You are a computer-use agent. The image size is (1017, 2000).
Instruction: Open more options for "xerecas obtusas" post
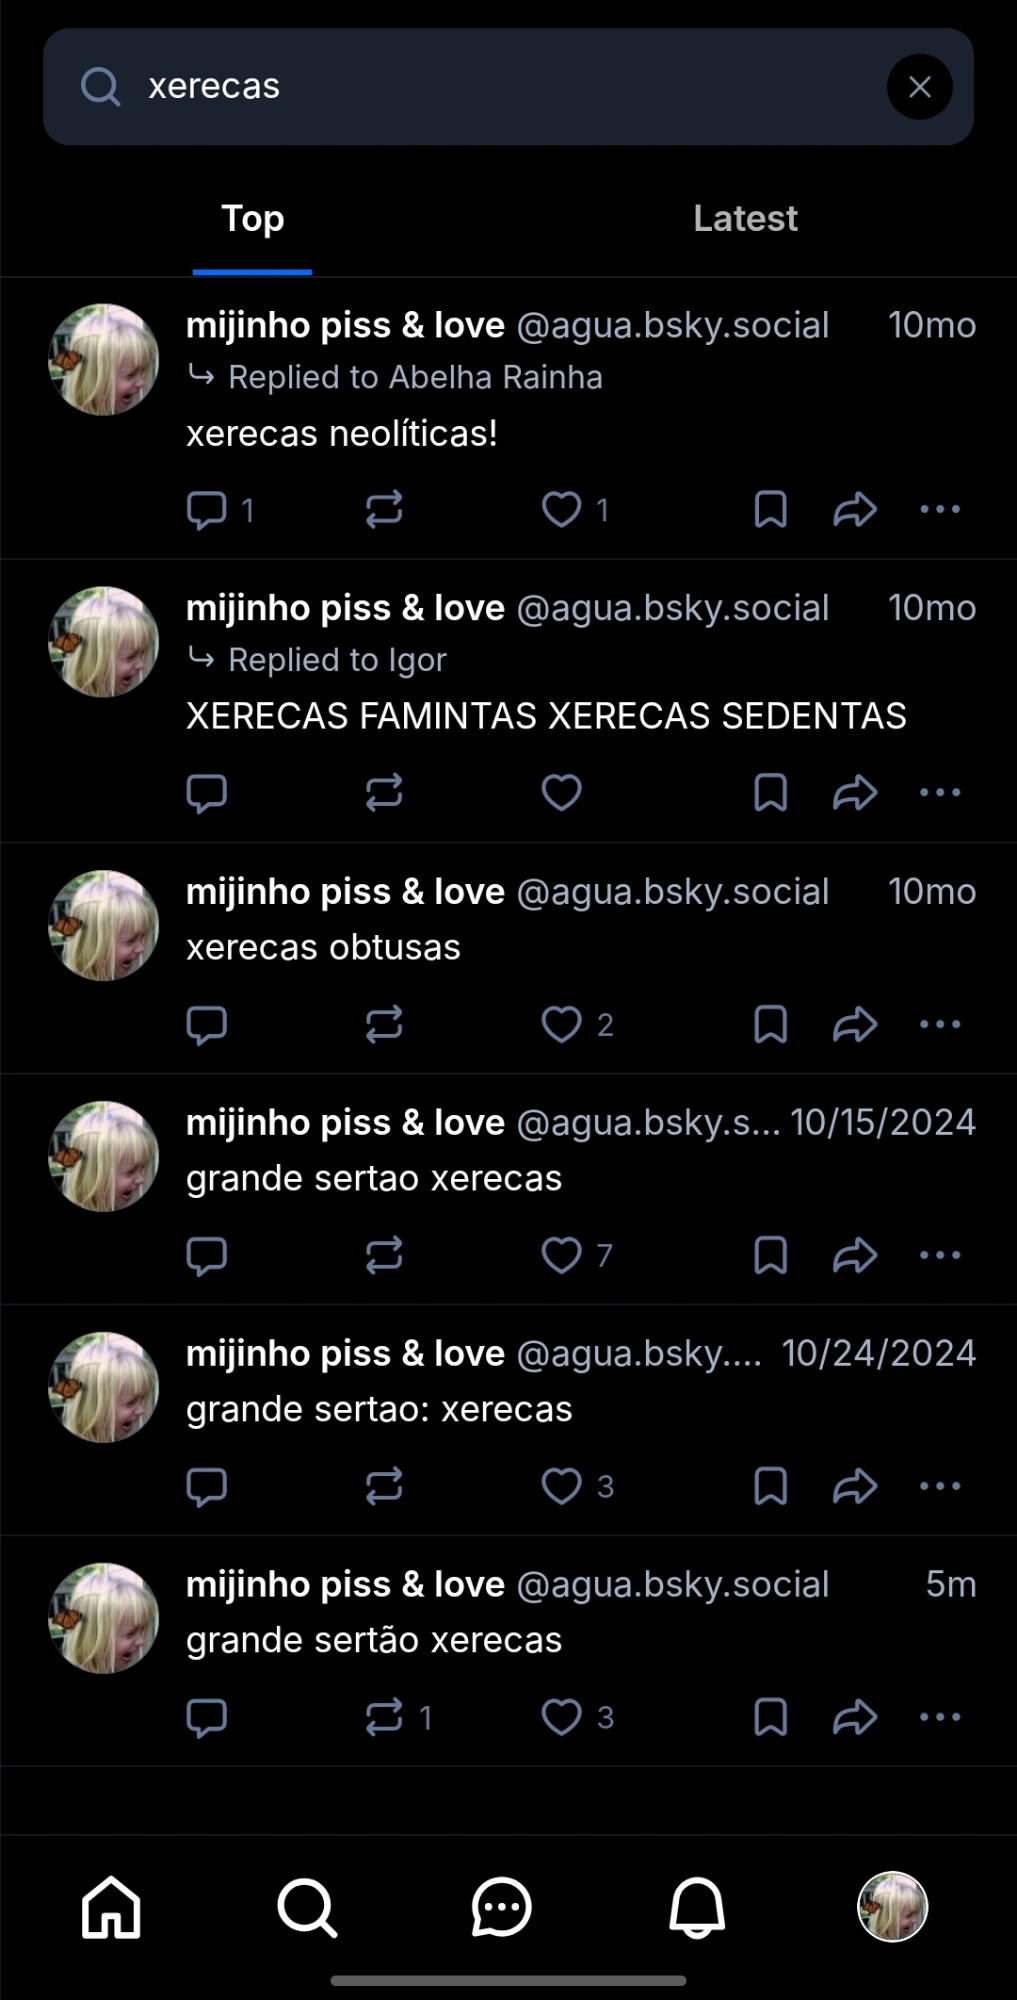(940, 1024)
